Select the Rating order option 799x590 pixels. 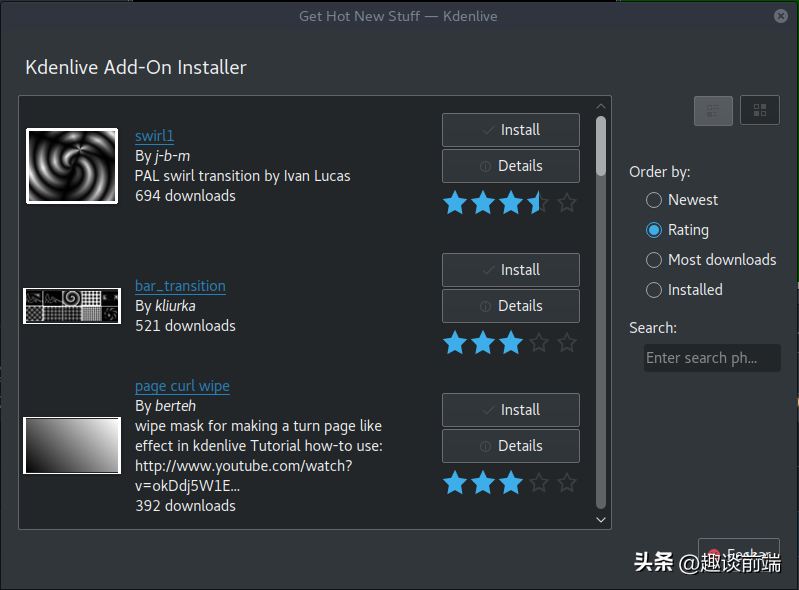677,230
